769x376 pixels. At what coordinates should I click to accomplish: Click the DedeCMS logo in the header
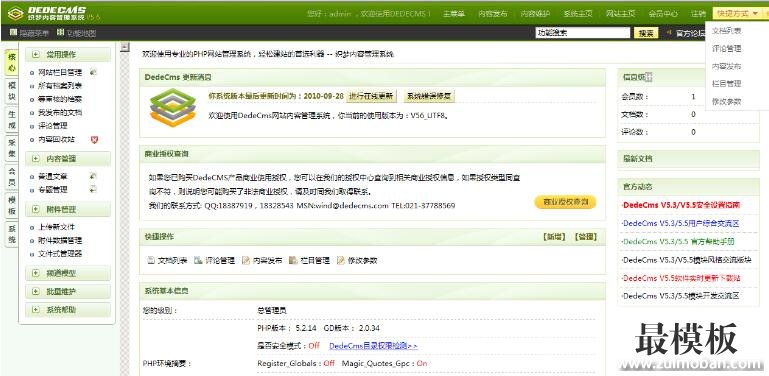53,13
